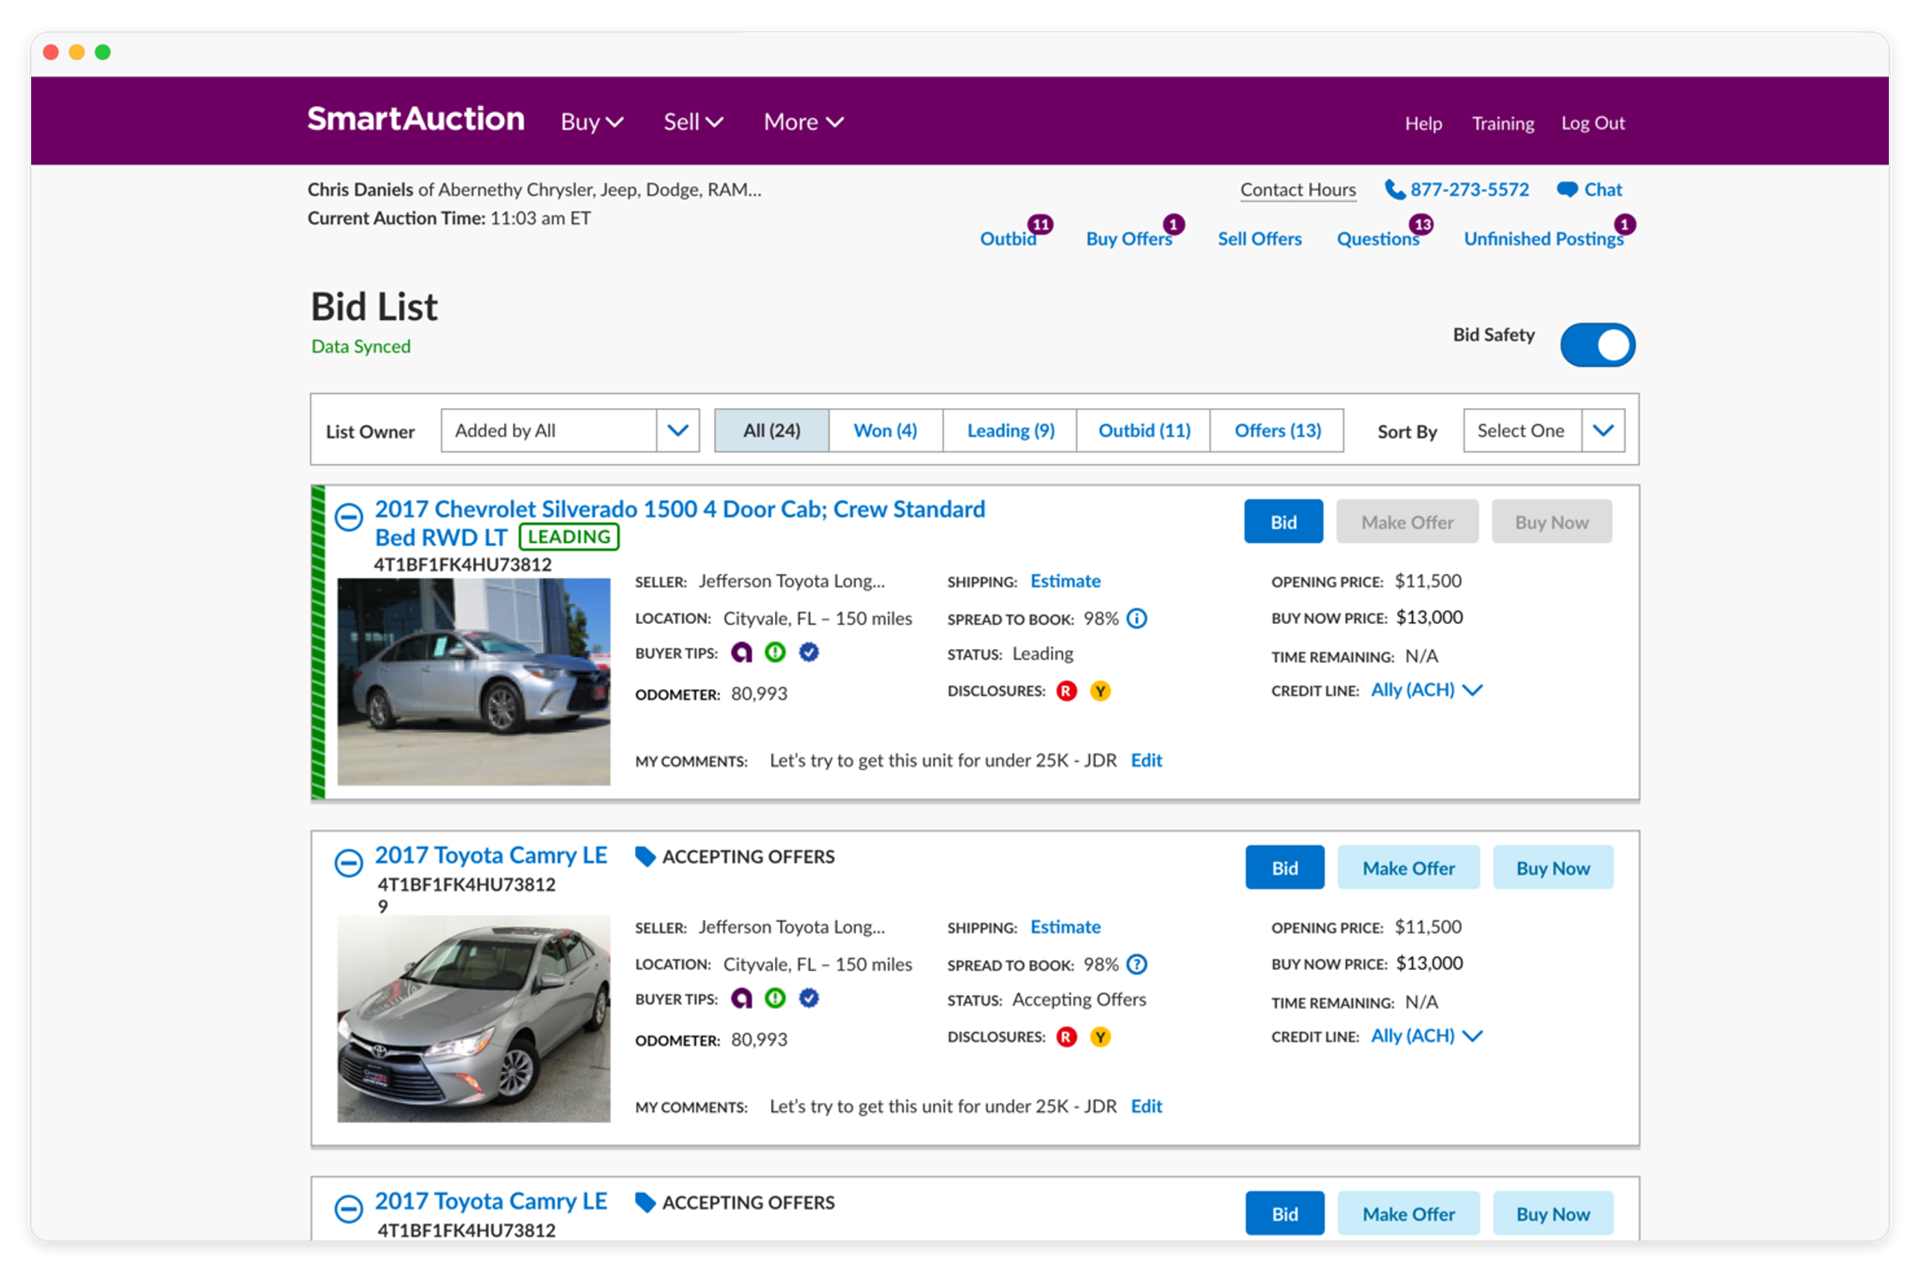Click Bid button for Chevrolet Silverado
Image resolution: width=1920 pixels, height=1273 pixels.
pyautogui.click(x=1283, y=522)
